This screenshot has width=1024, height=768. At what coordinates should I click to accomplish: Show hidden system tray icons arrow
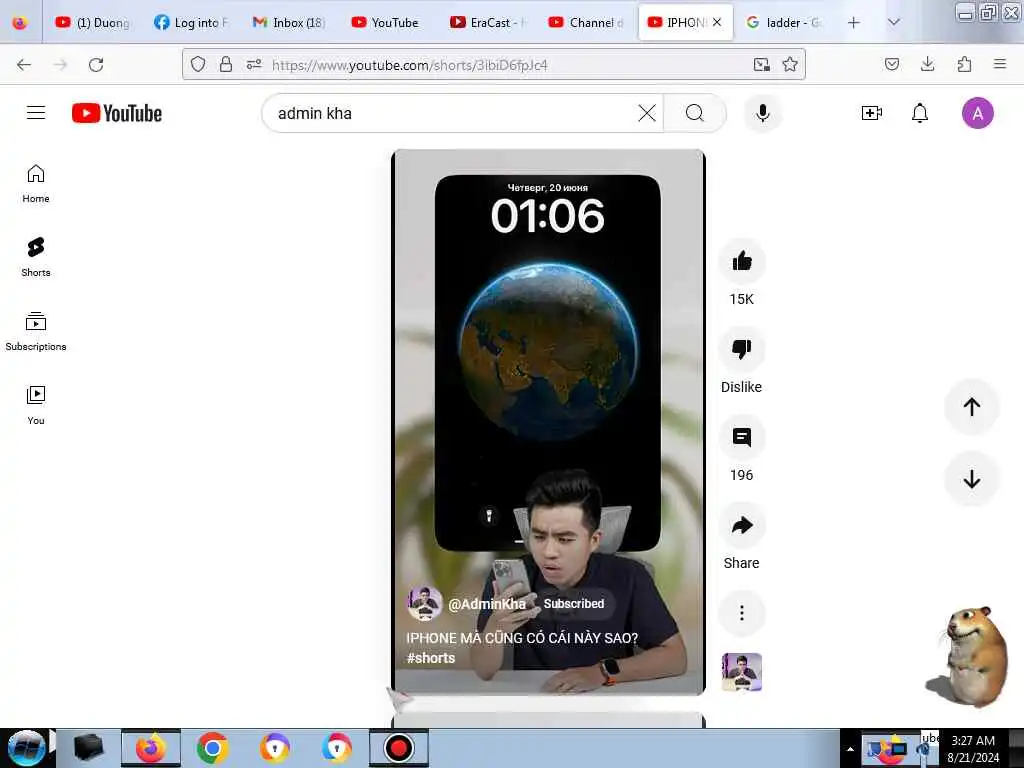[850, 748]
